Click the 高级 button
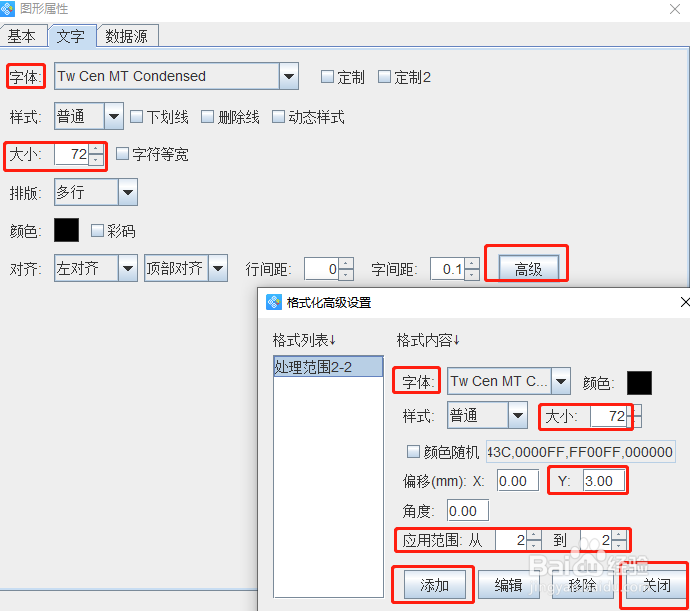 tap(529, 269)
